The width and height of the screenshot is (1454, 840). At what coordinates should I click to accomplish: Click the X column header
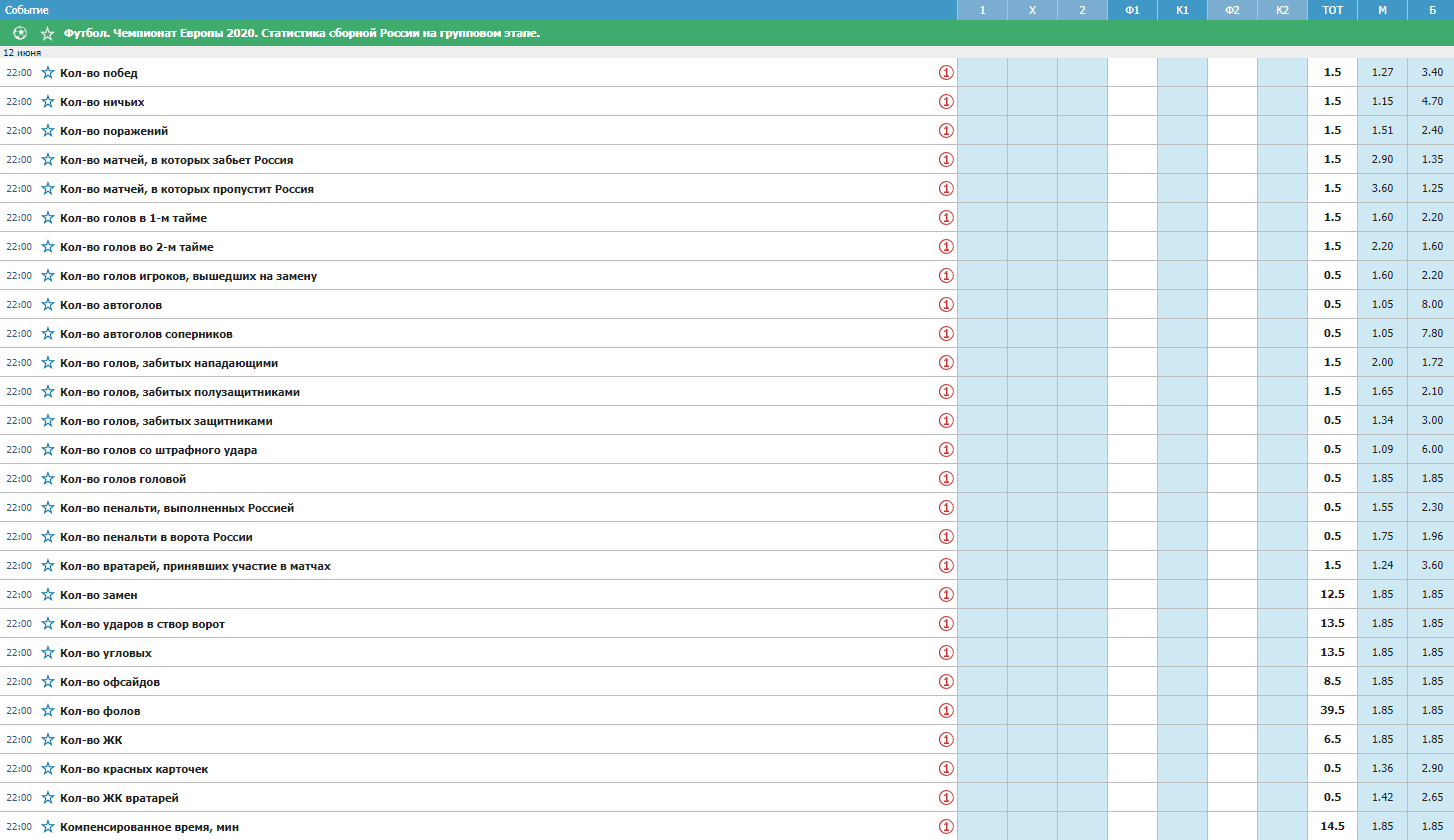click(1033, 10)
